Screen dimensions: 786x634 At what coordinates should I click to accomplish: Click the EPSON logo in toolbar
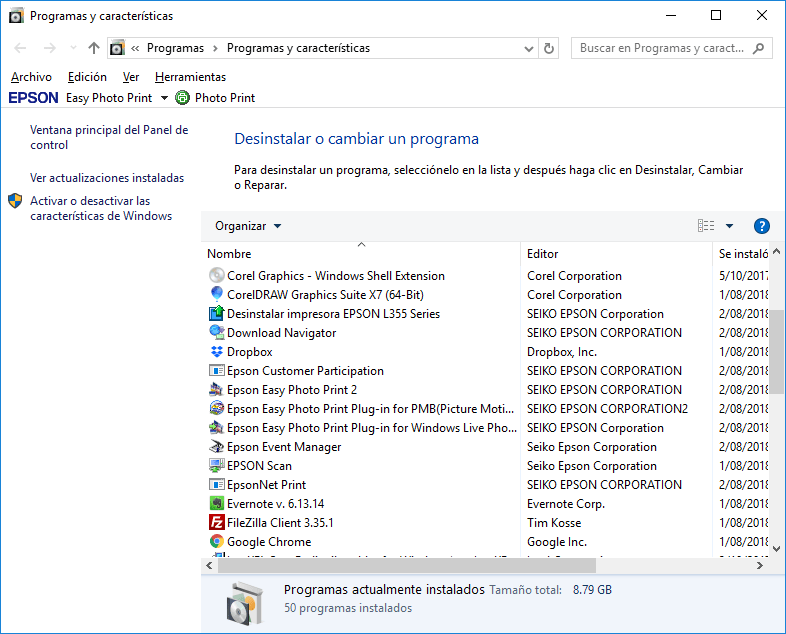[x=34, y=98]
